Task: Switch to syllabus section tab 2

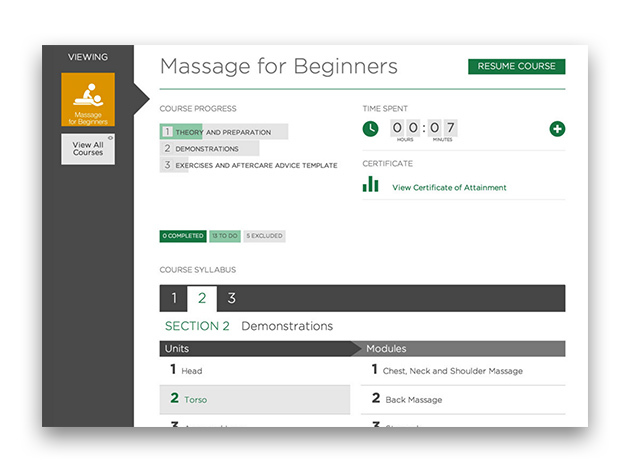Action: point(202,299)
